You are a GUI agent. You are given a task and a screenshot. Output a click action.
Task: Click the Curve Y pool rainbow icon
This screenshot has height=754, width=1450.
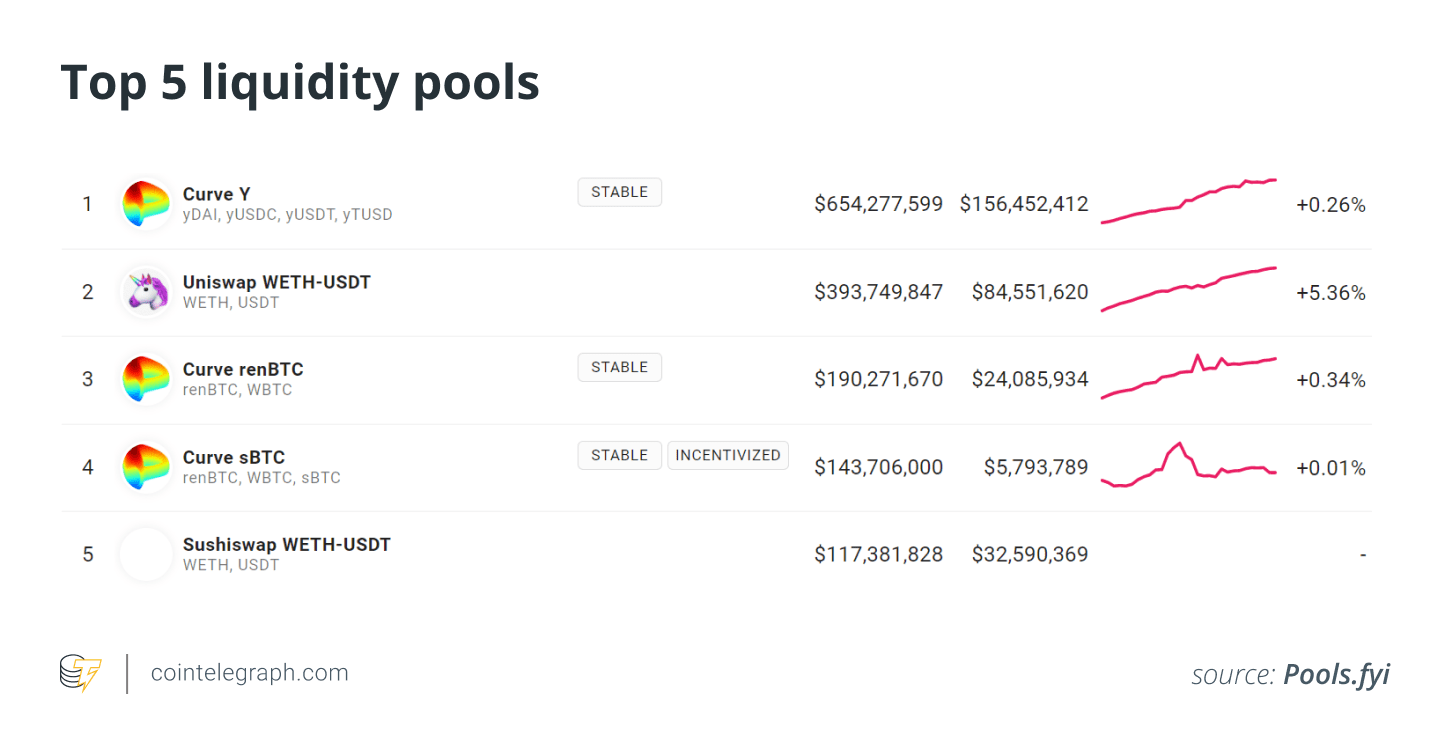(146, 204)
